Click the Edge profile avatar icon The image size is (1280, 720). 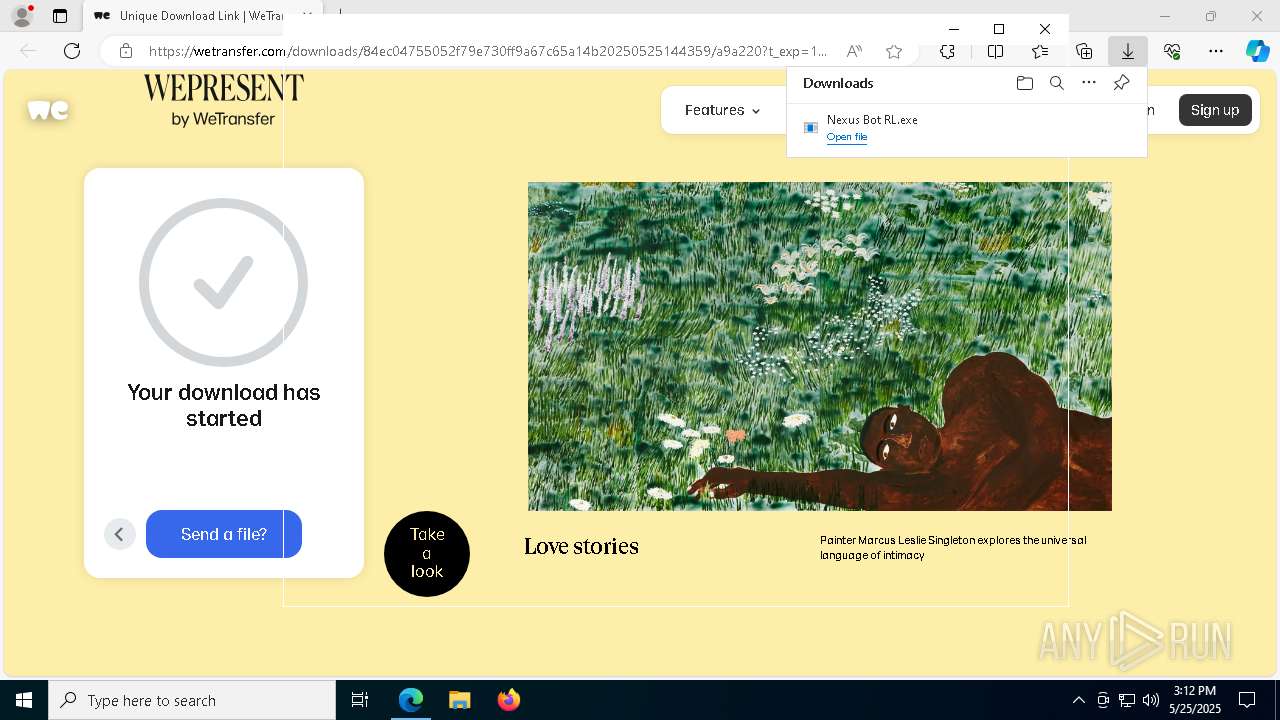point(21,16)
